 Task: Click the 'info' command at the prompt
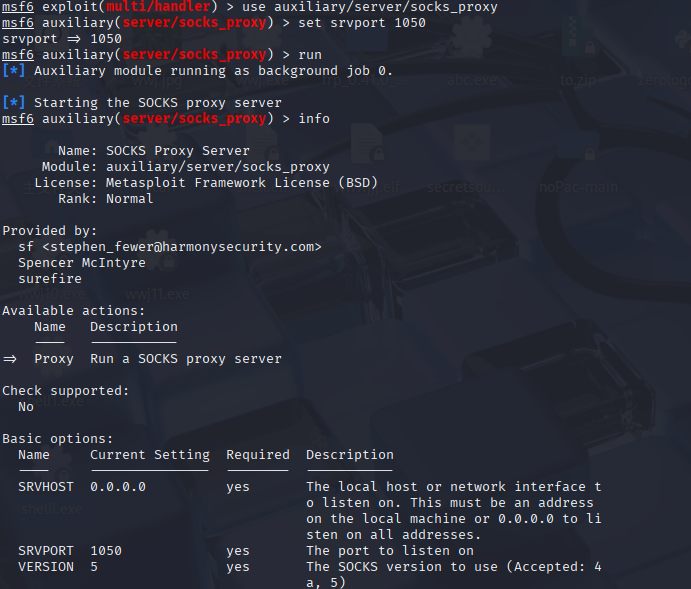tap(314, 119)
